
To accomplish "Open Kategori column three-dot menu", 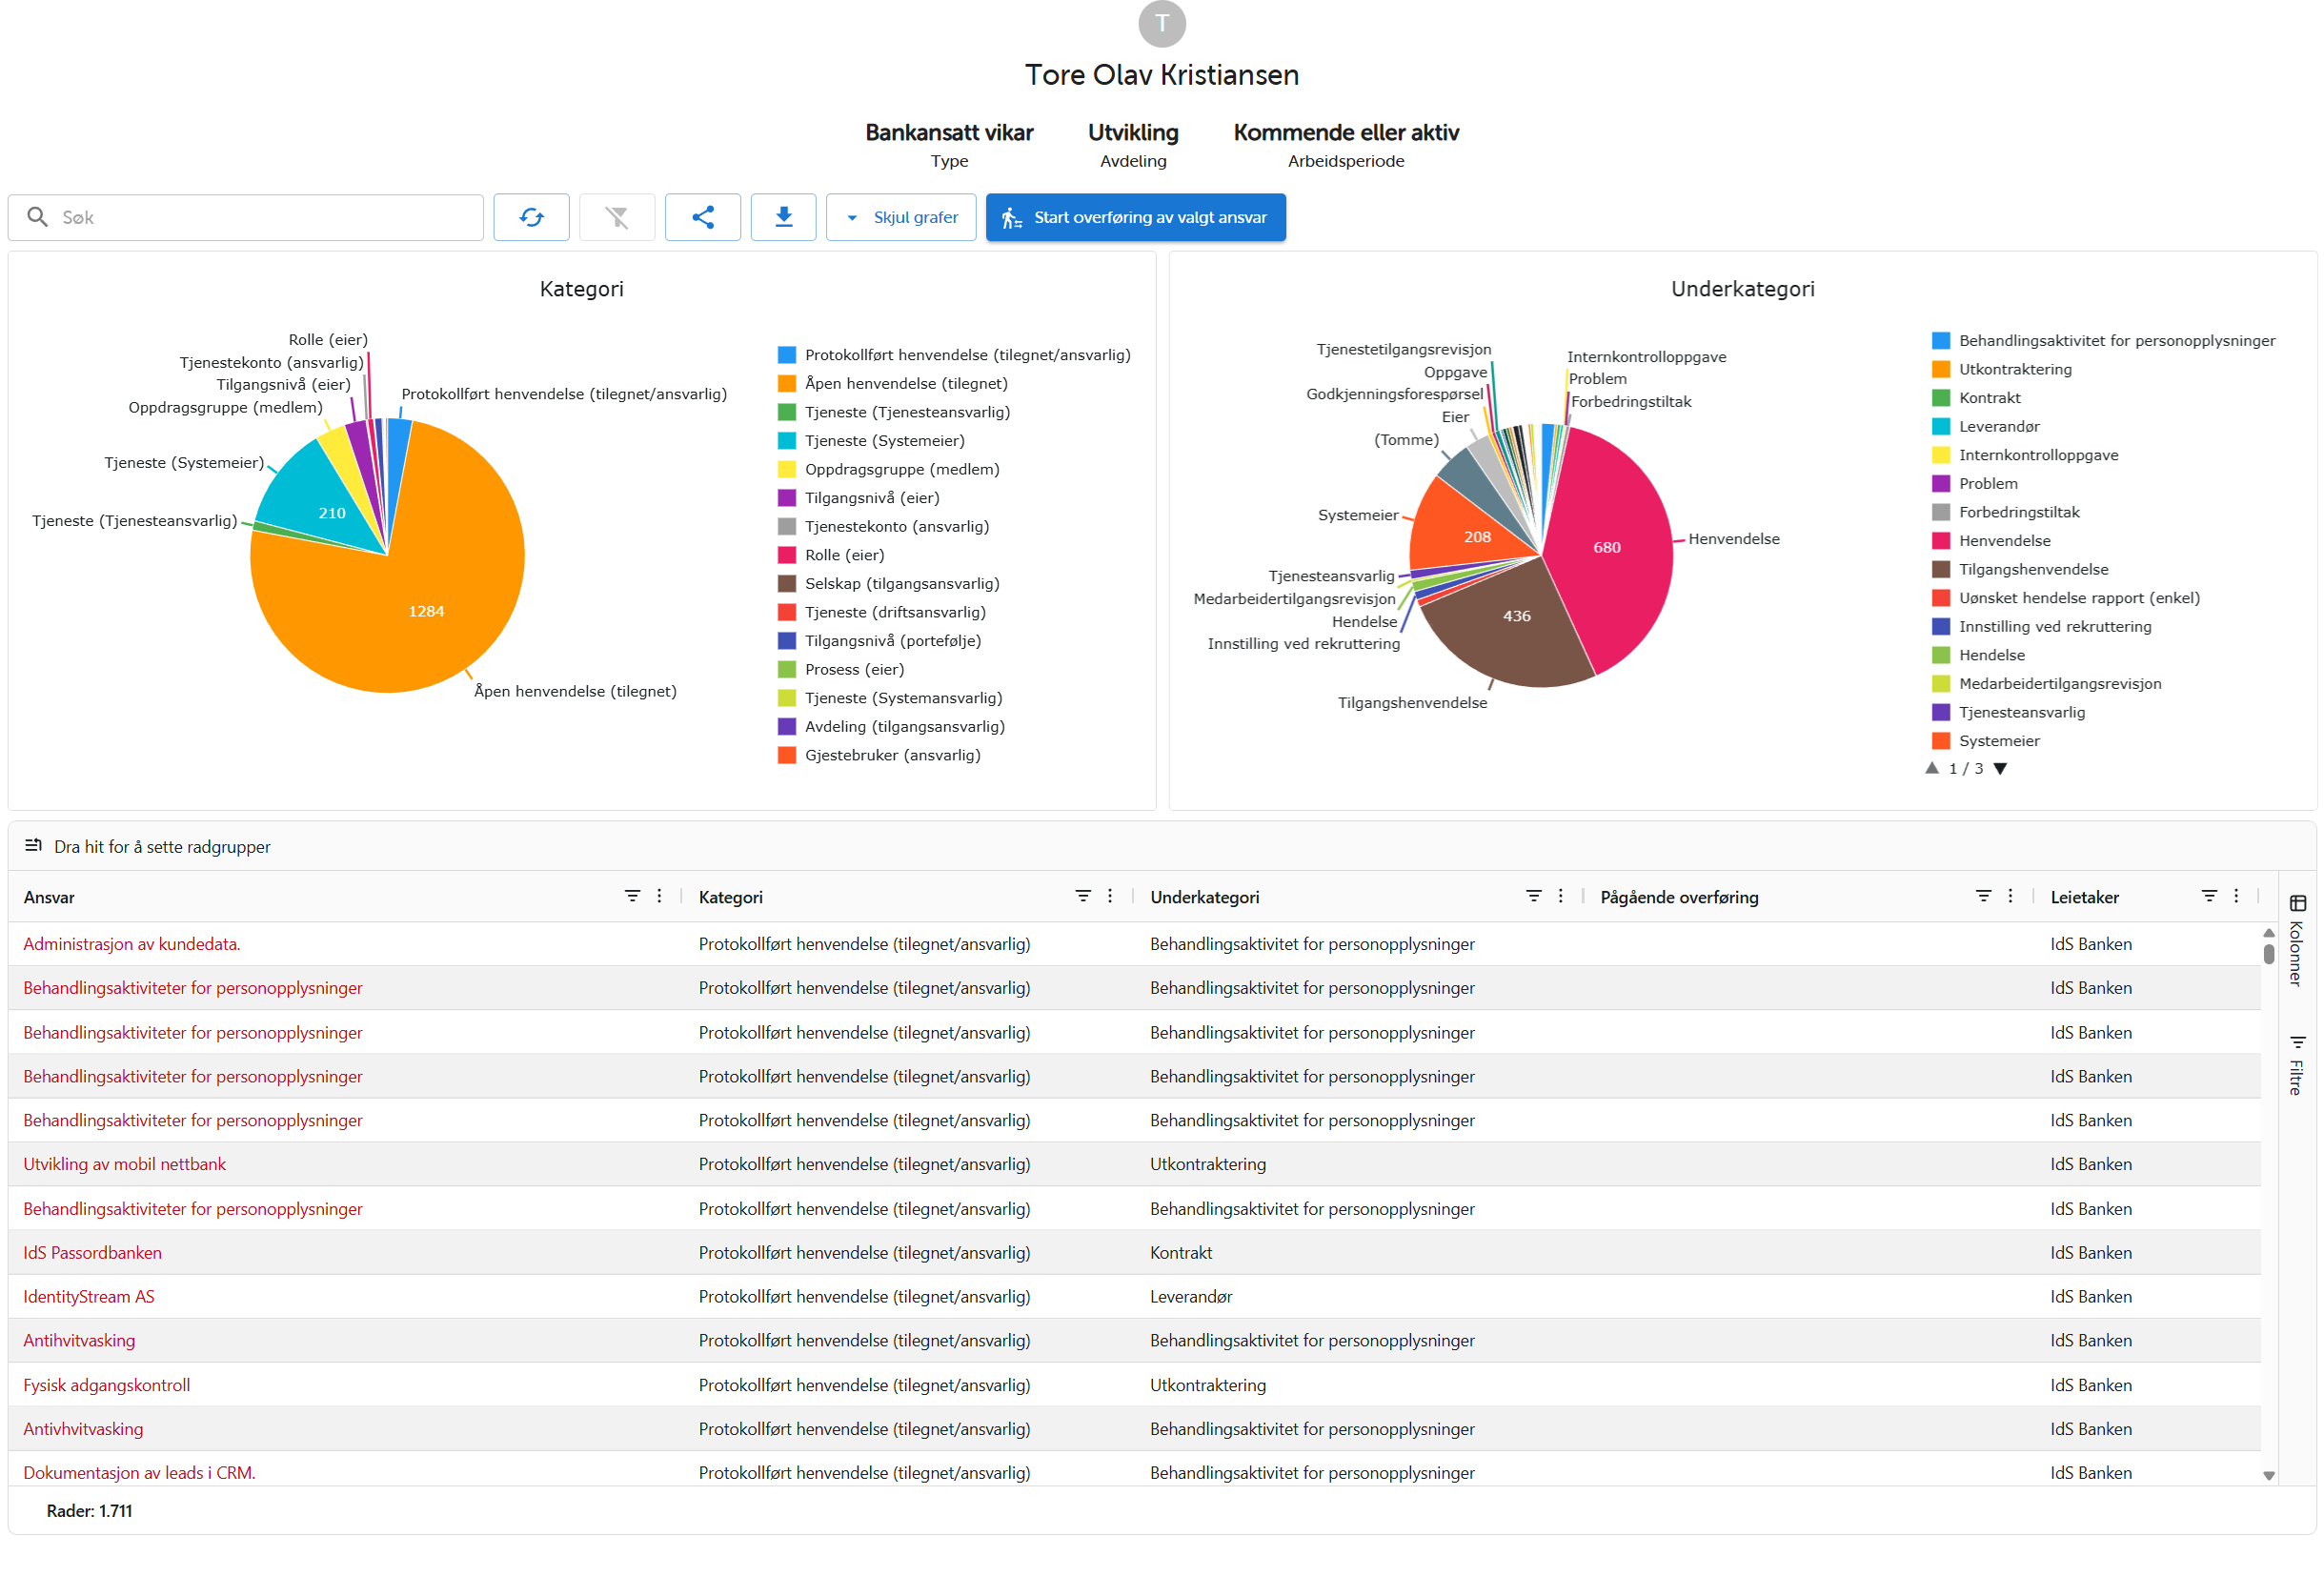I will coord(1109,896).
